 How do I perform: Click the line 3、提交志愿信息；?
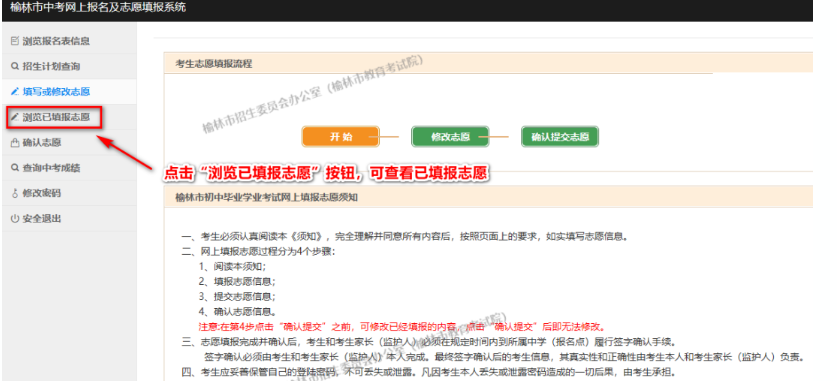pos(237,296)
